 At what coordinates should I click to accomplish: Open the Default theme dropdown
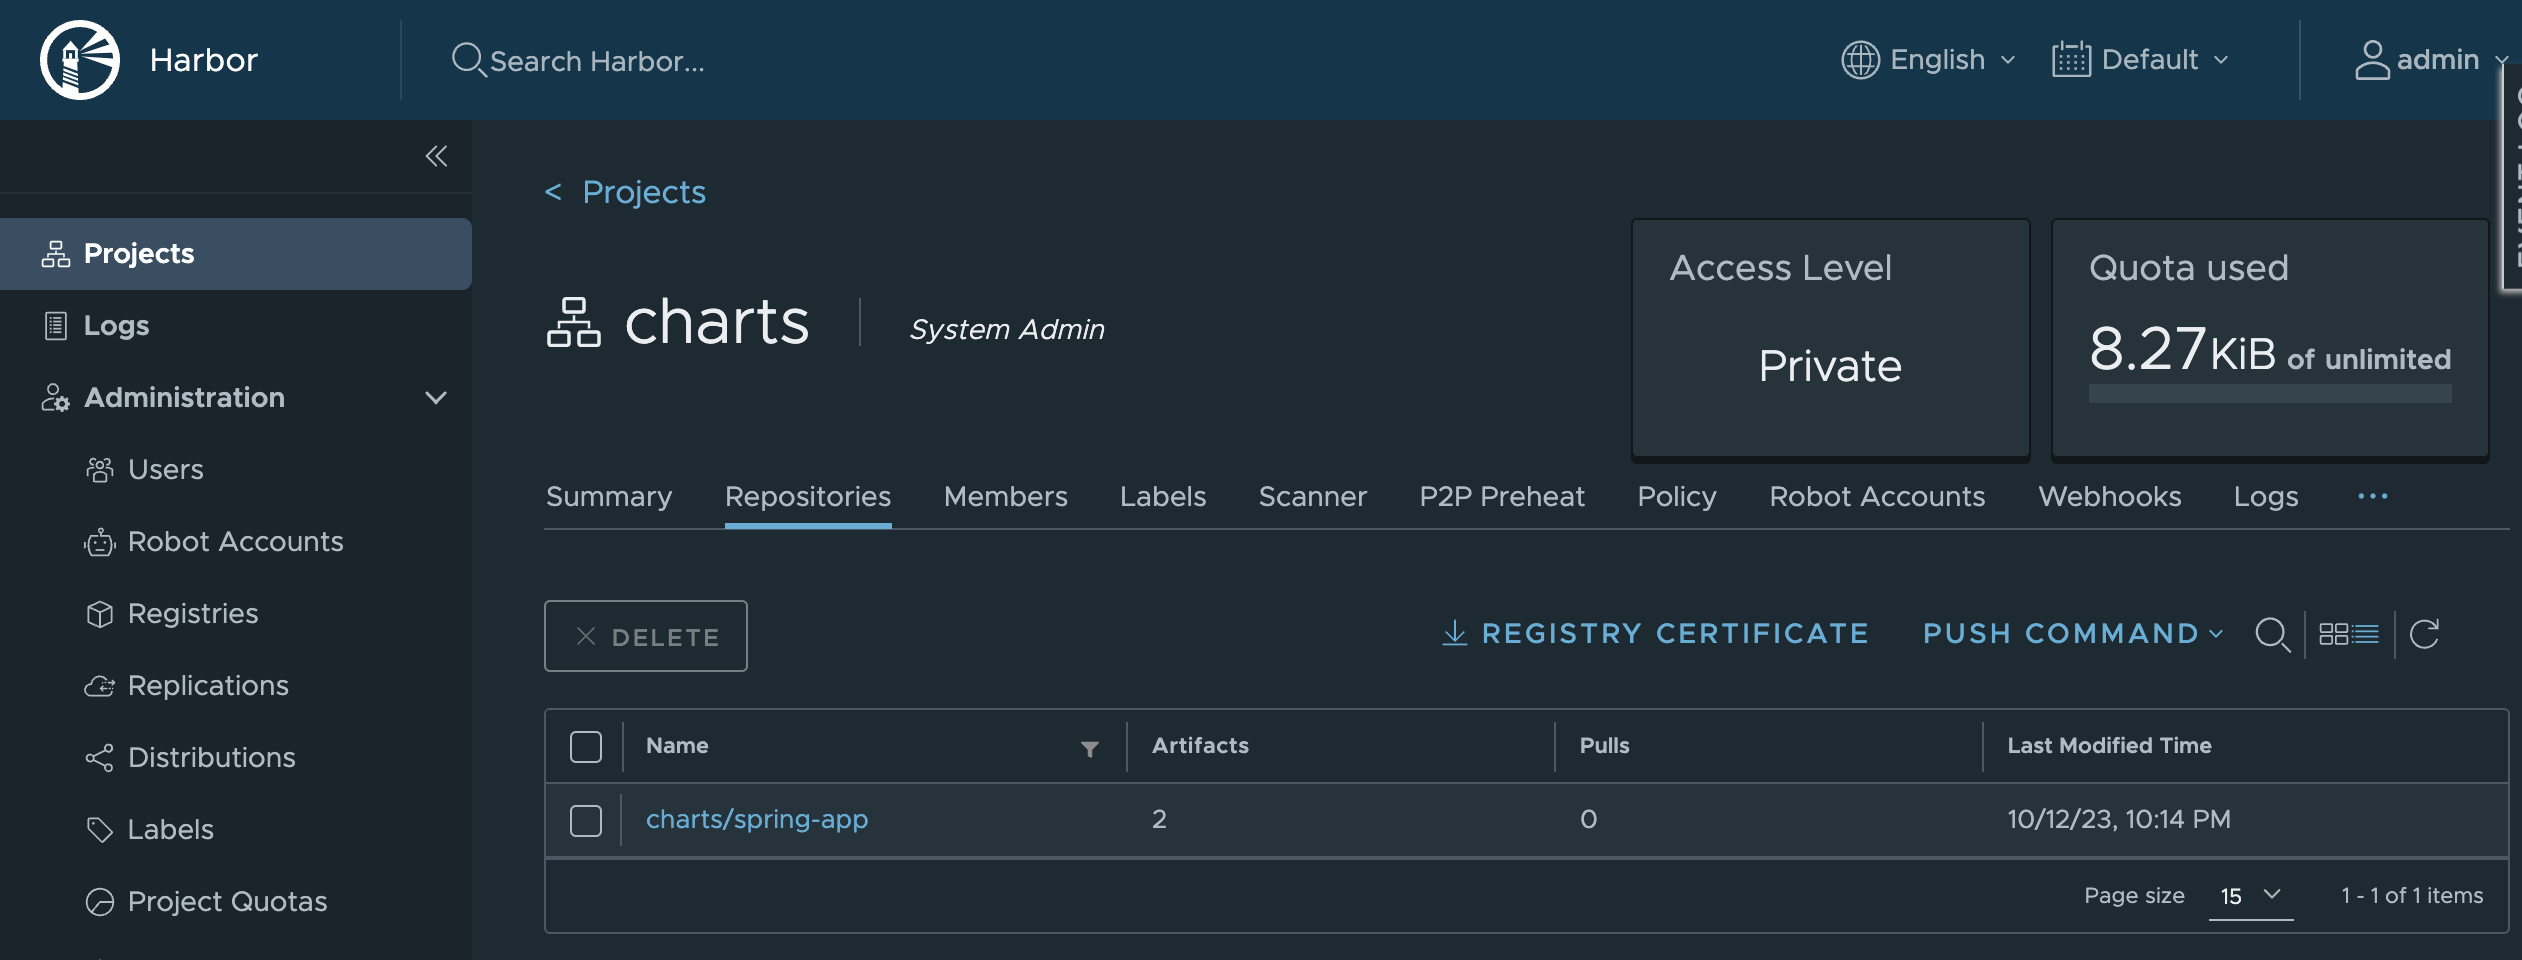click(2141, 60)
